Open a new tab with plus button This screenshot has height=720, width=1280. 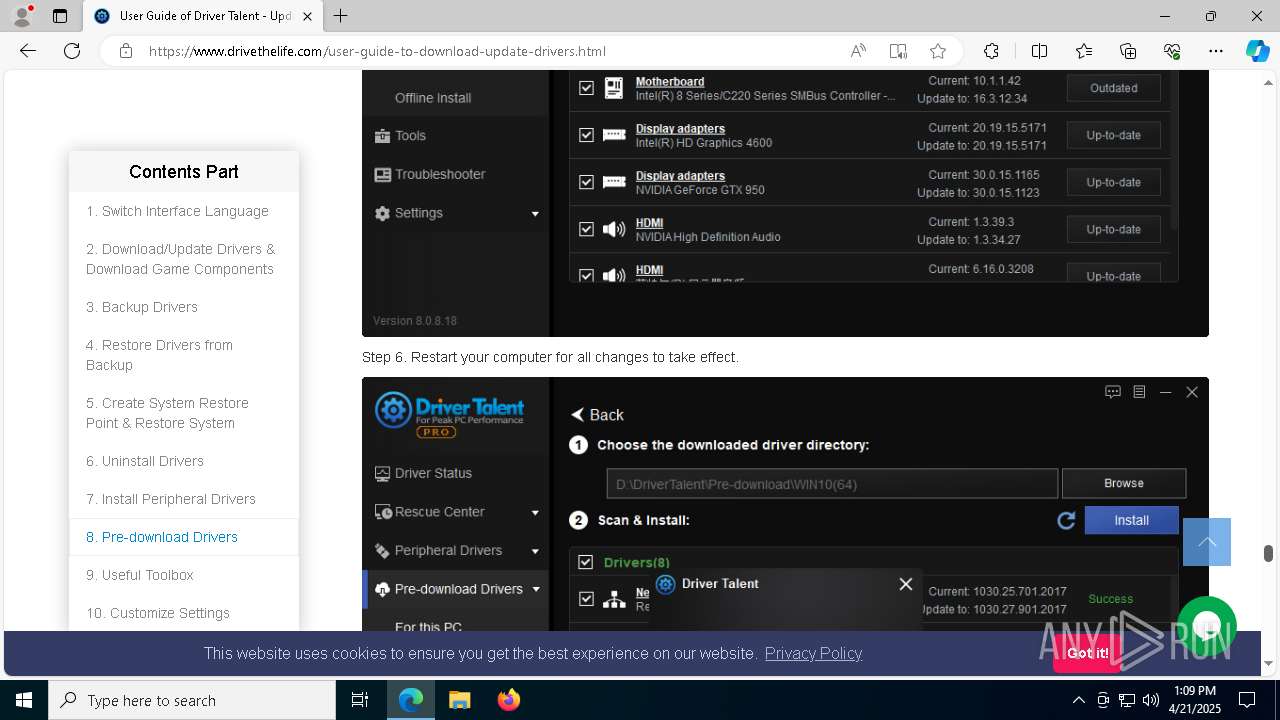coord(341,16)
